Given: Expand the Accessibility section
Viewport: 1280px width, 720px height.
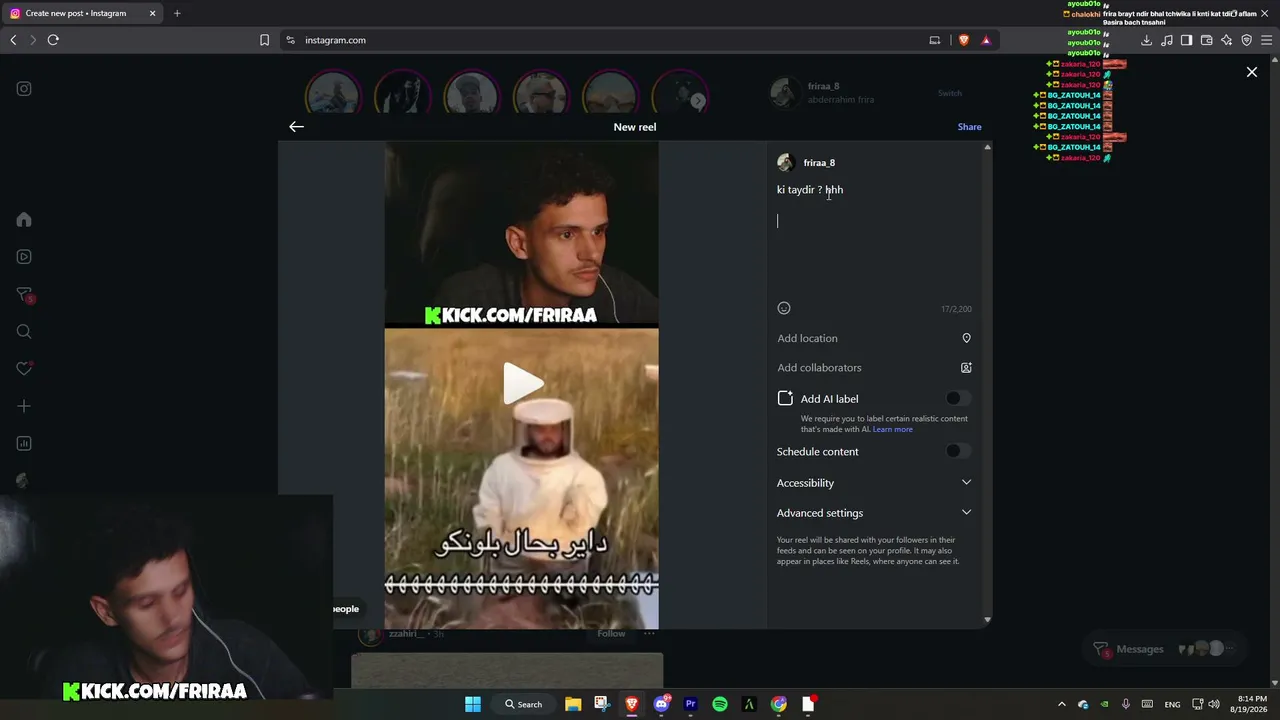Looking at the screenshot, I should pyautogui.click(x=874, y=482).
